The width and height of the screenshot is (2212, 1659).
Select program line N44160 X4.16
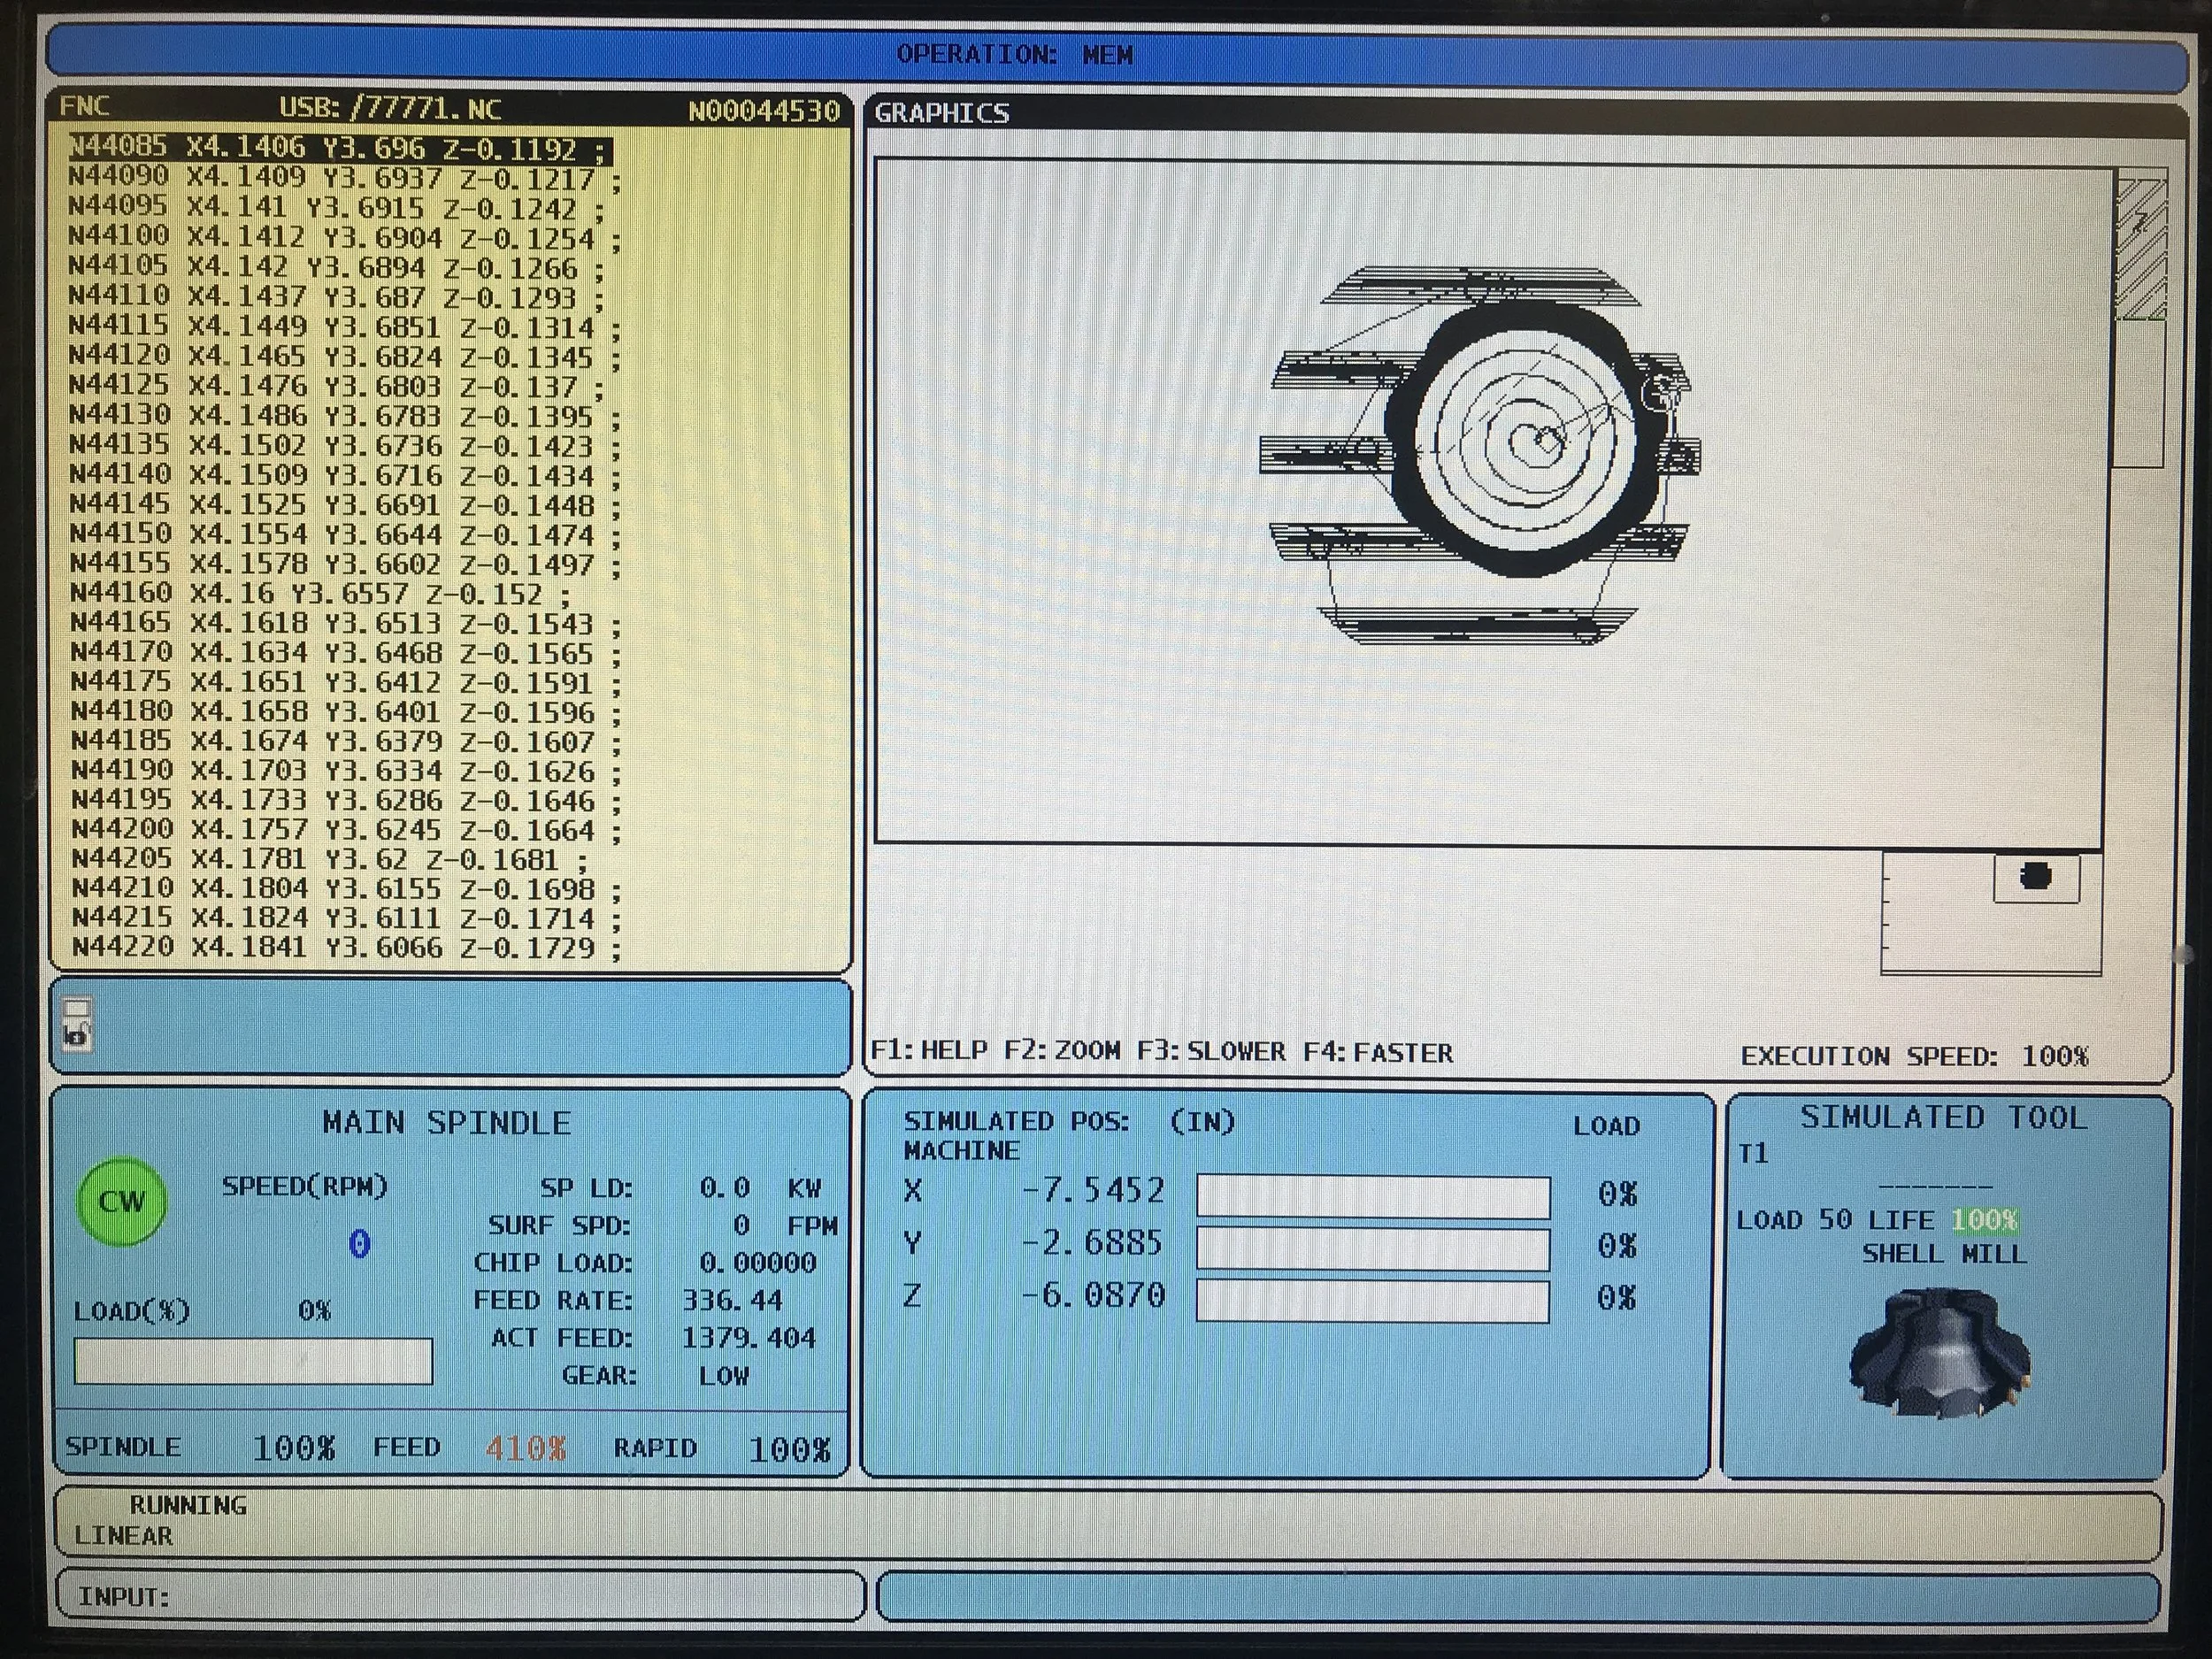point(320,594)
